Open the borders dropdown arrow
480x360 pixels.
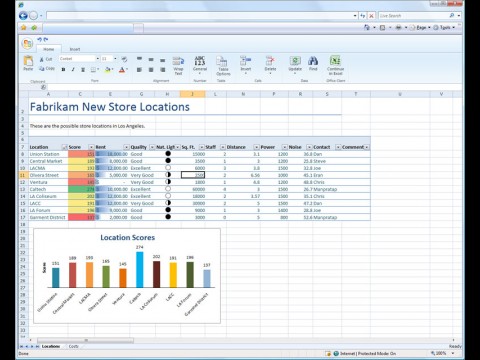click(x=98, y=70)
